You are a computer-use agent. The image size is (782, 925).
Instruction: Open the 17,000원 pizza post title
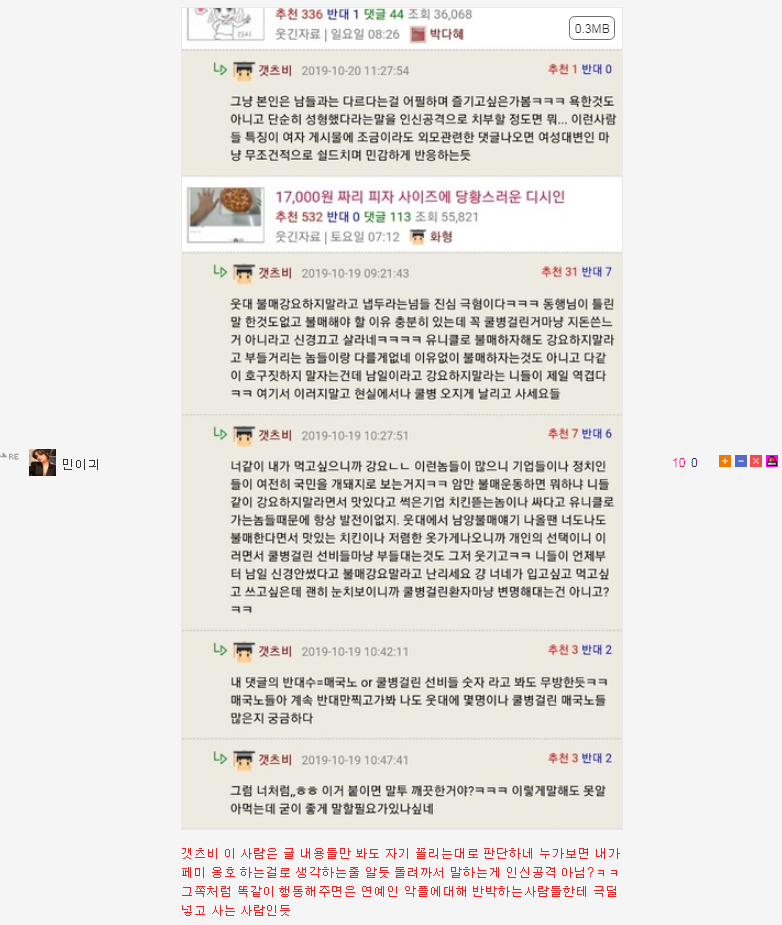pyautogui.click(x=420, y=196)
